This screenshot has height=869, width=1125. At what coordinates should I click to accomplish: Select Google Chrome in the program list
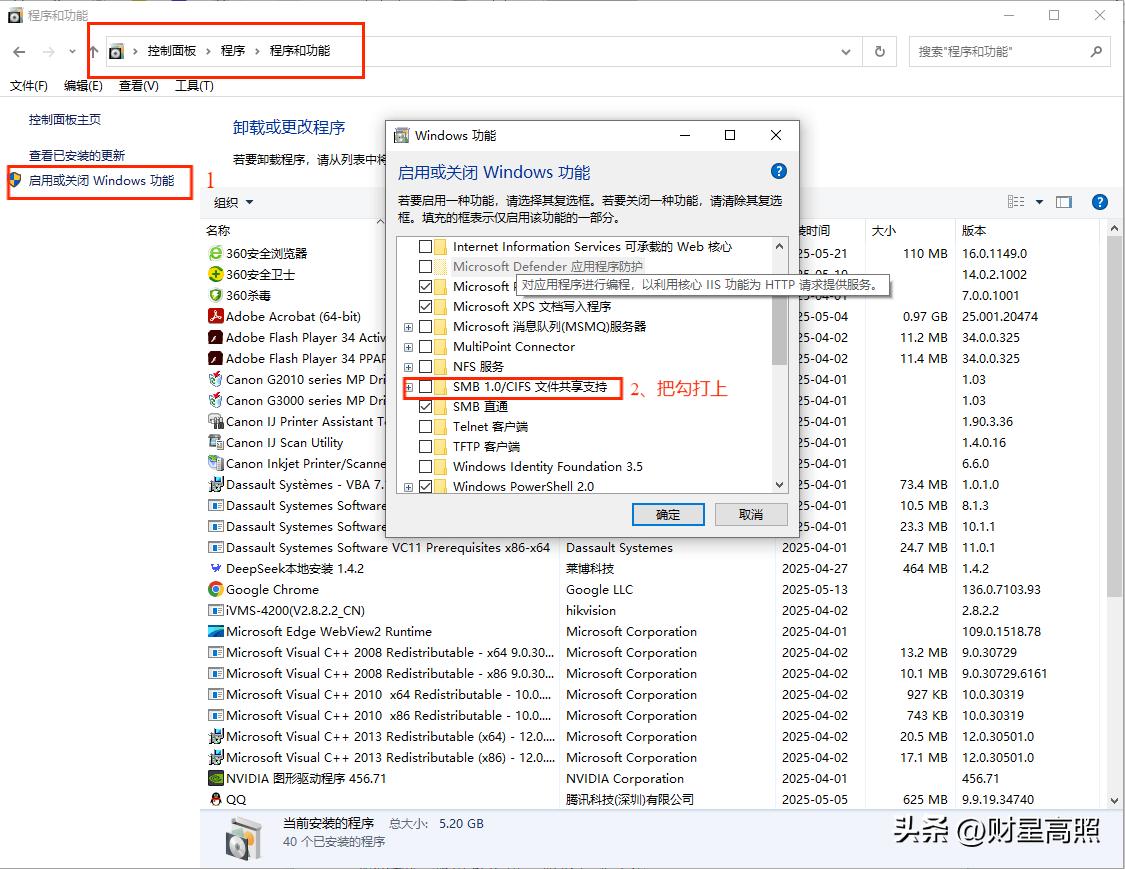(x=266, y=589)
